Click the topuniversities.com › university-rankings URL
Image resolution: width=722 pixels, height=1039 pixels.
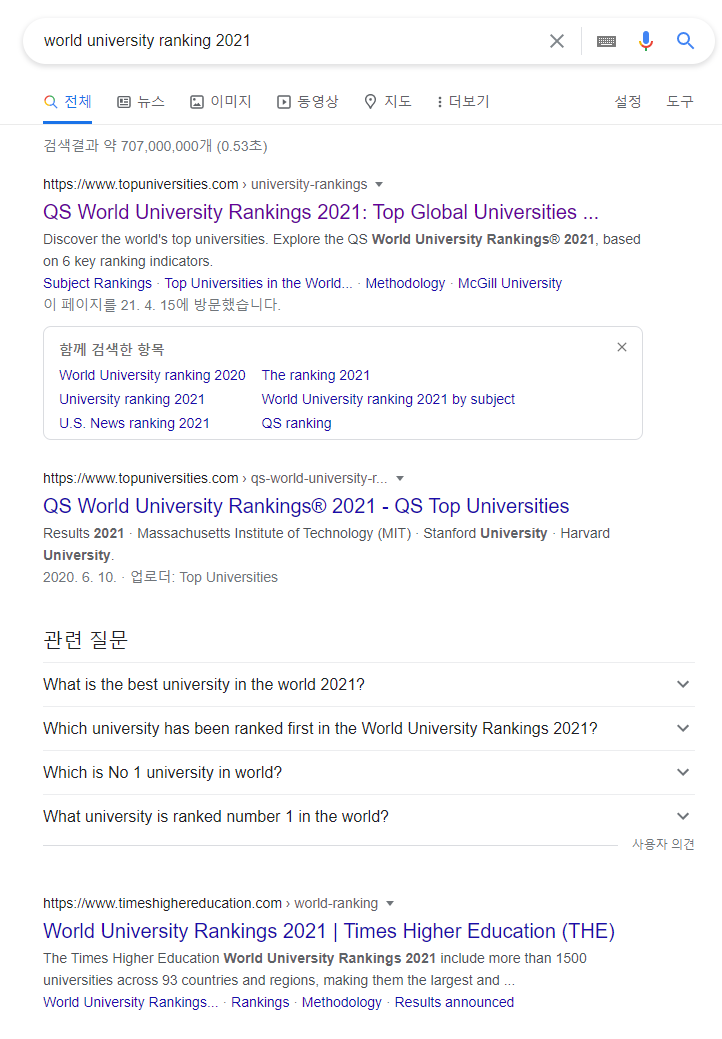(205, 184)
